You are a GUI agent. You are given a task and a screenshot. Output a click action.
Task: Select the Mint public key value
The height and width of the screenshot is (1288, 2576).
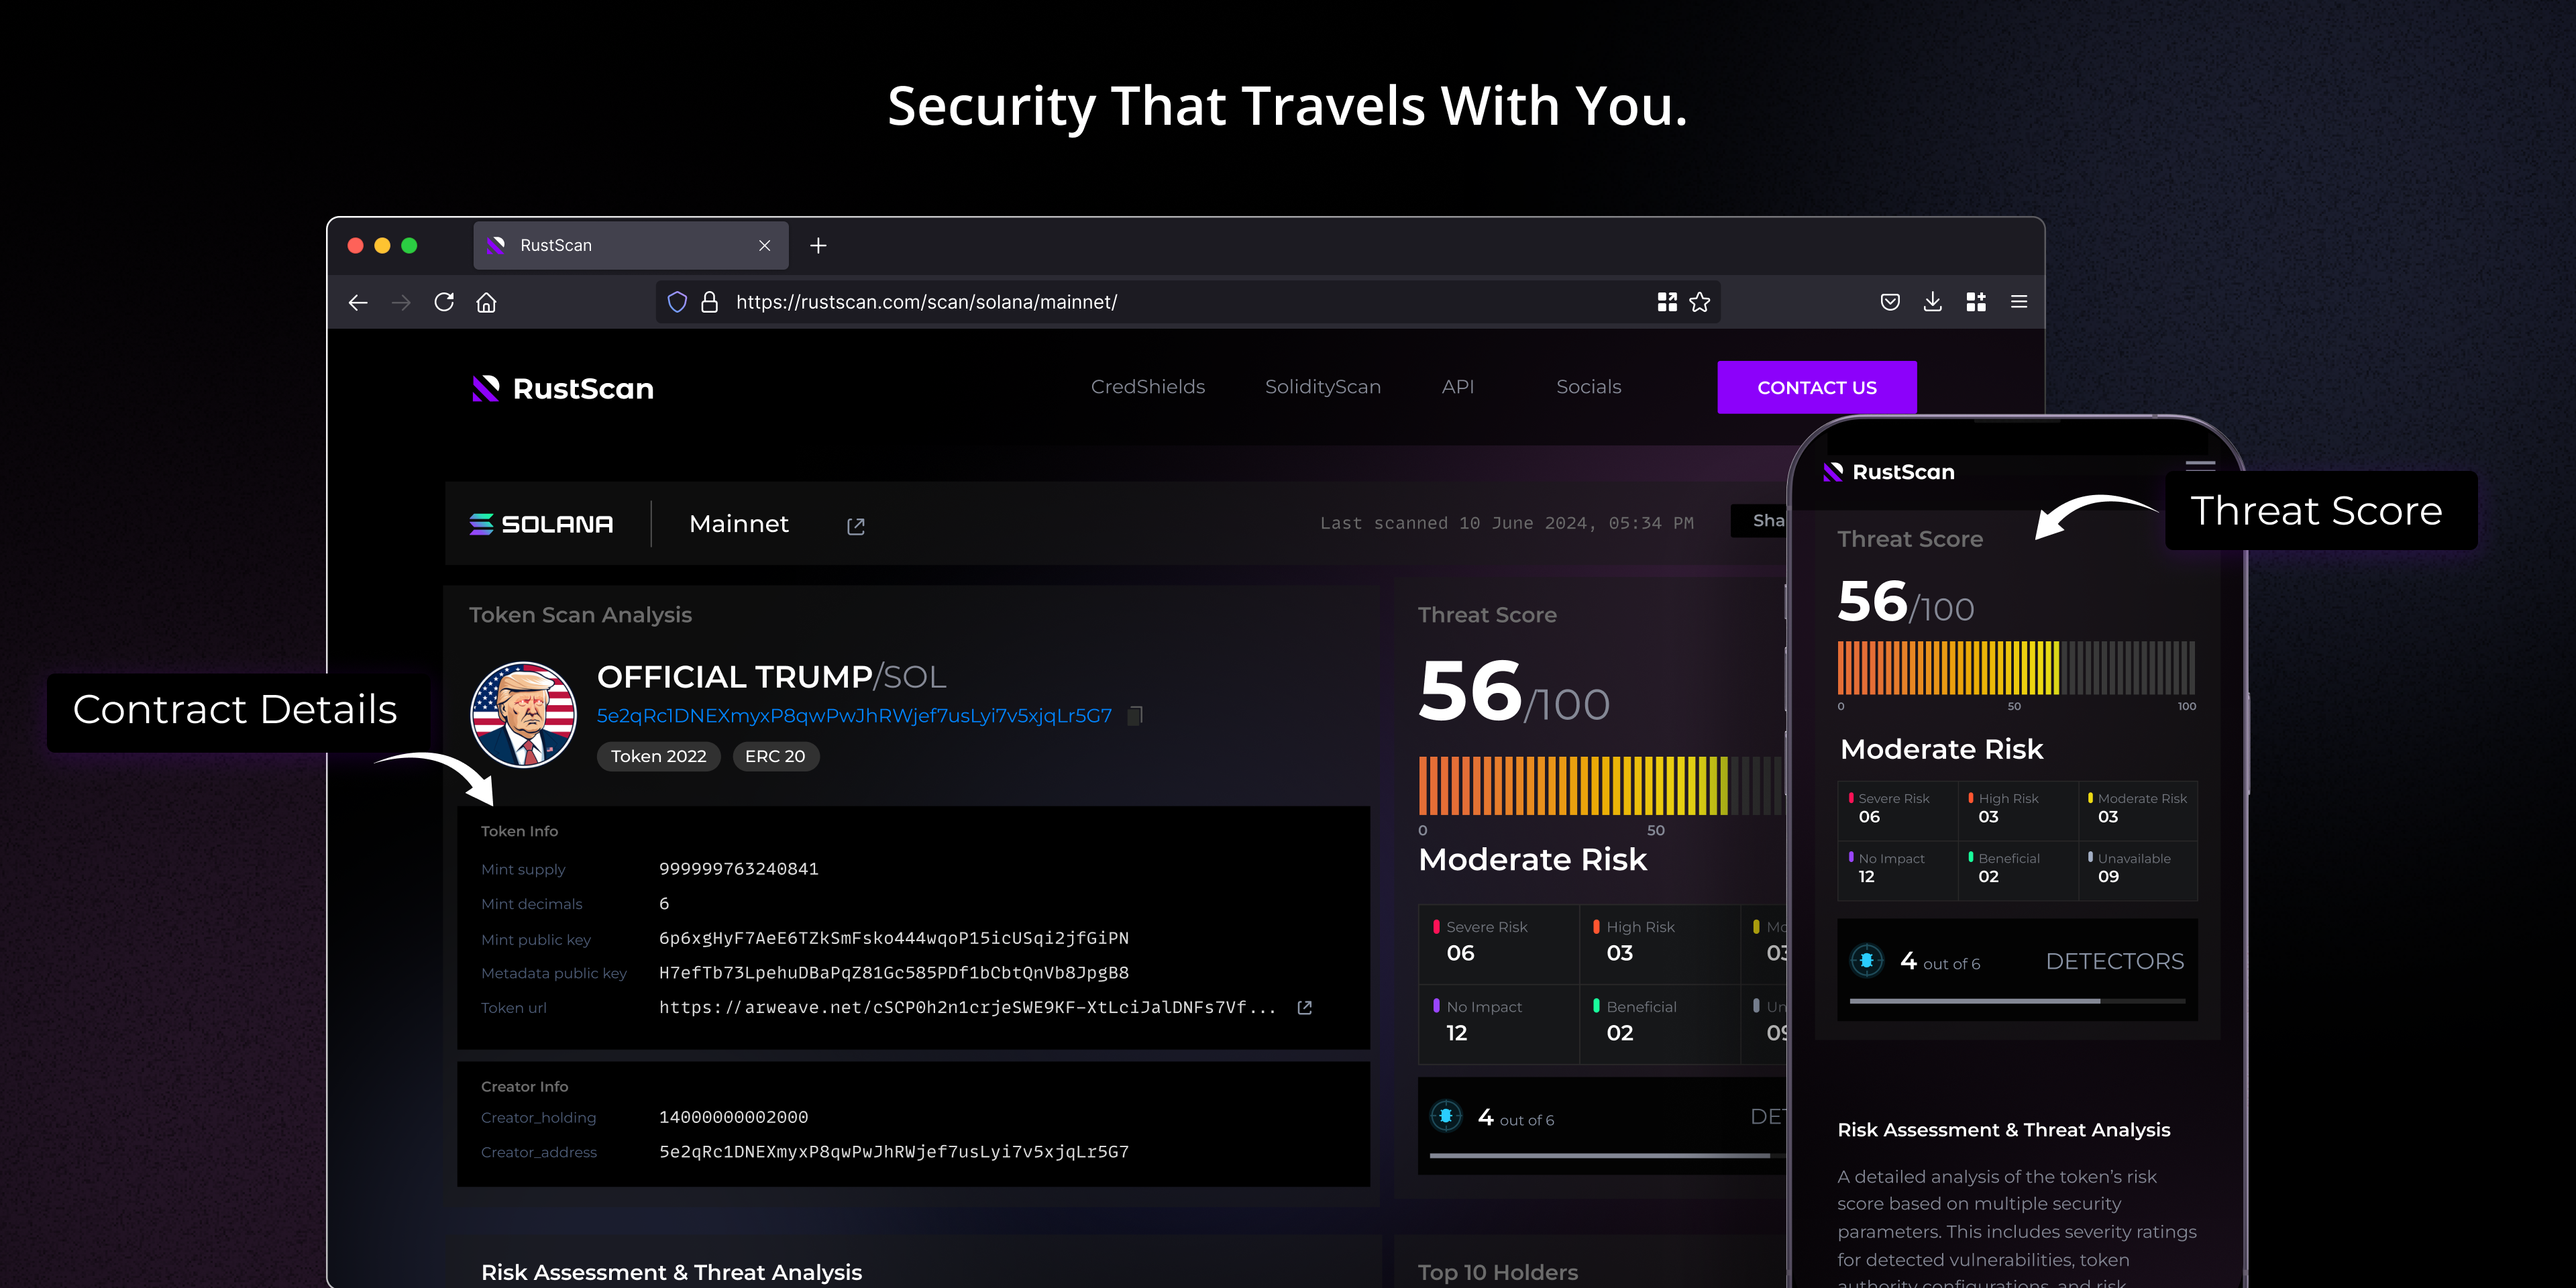coord(894,938)
